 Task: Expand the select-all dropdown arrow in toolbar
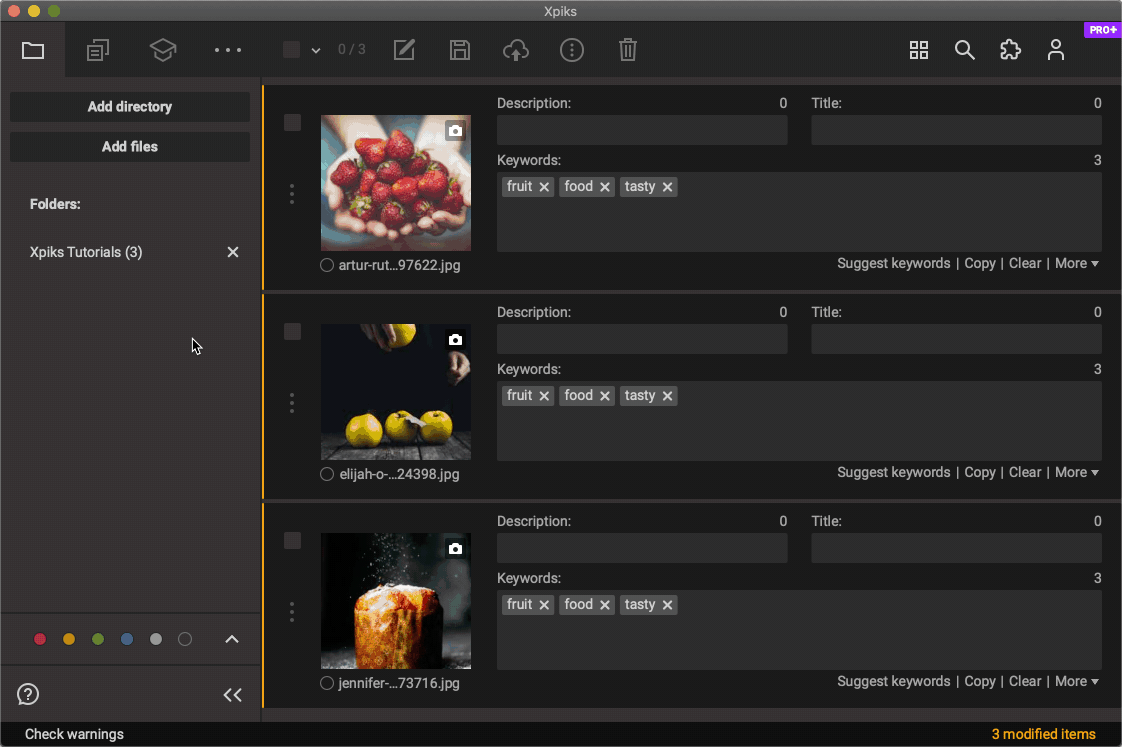[316, 50]
